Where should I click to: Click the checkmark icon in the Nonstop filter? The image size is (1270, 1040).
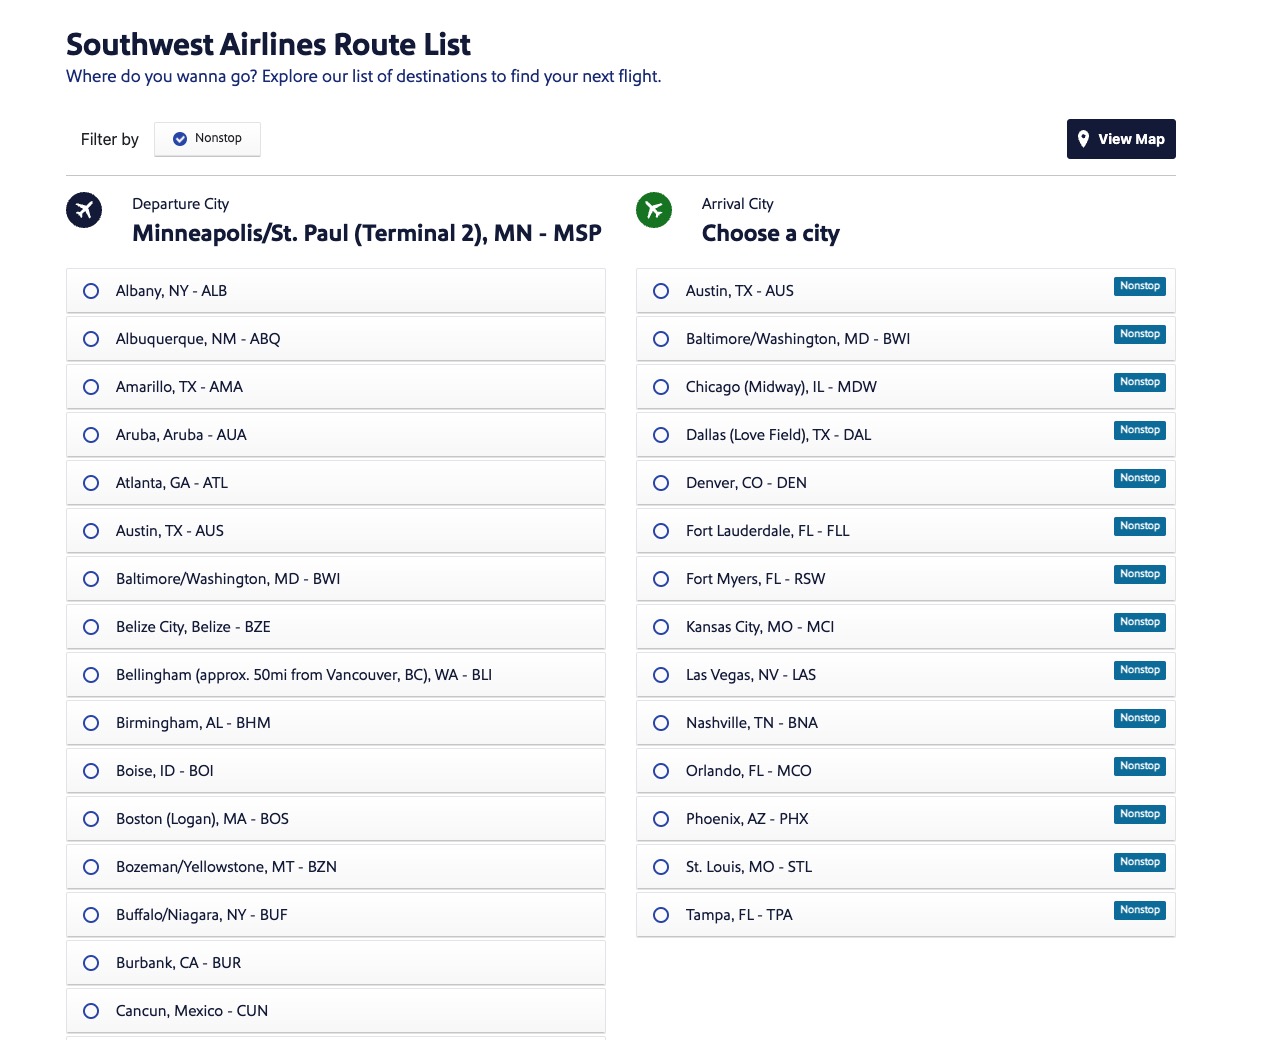pos(179,140)
